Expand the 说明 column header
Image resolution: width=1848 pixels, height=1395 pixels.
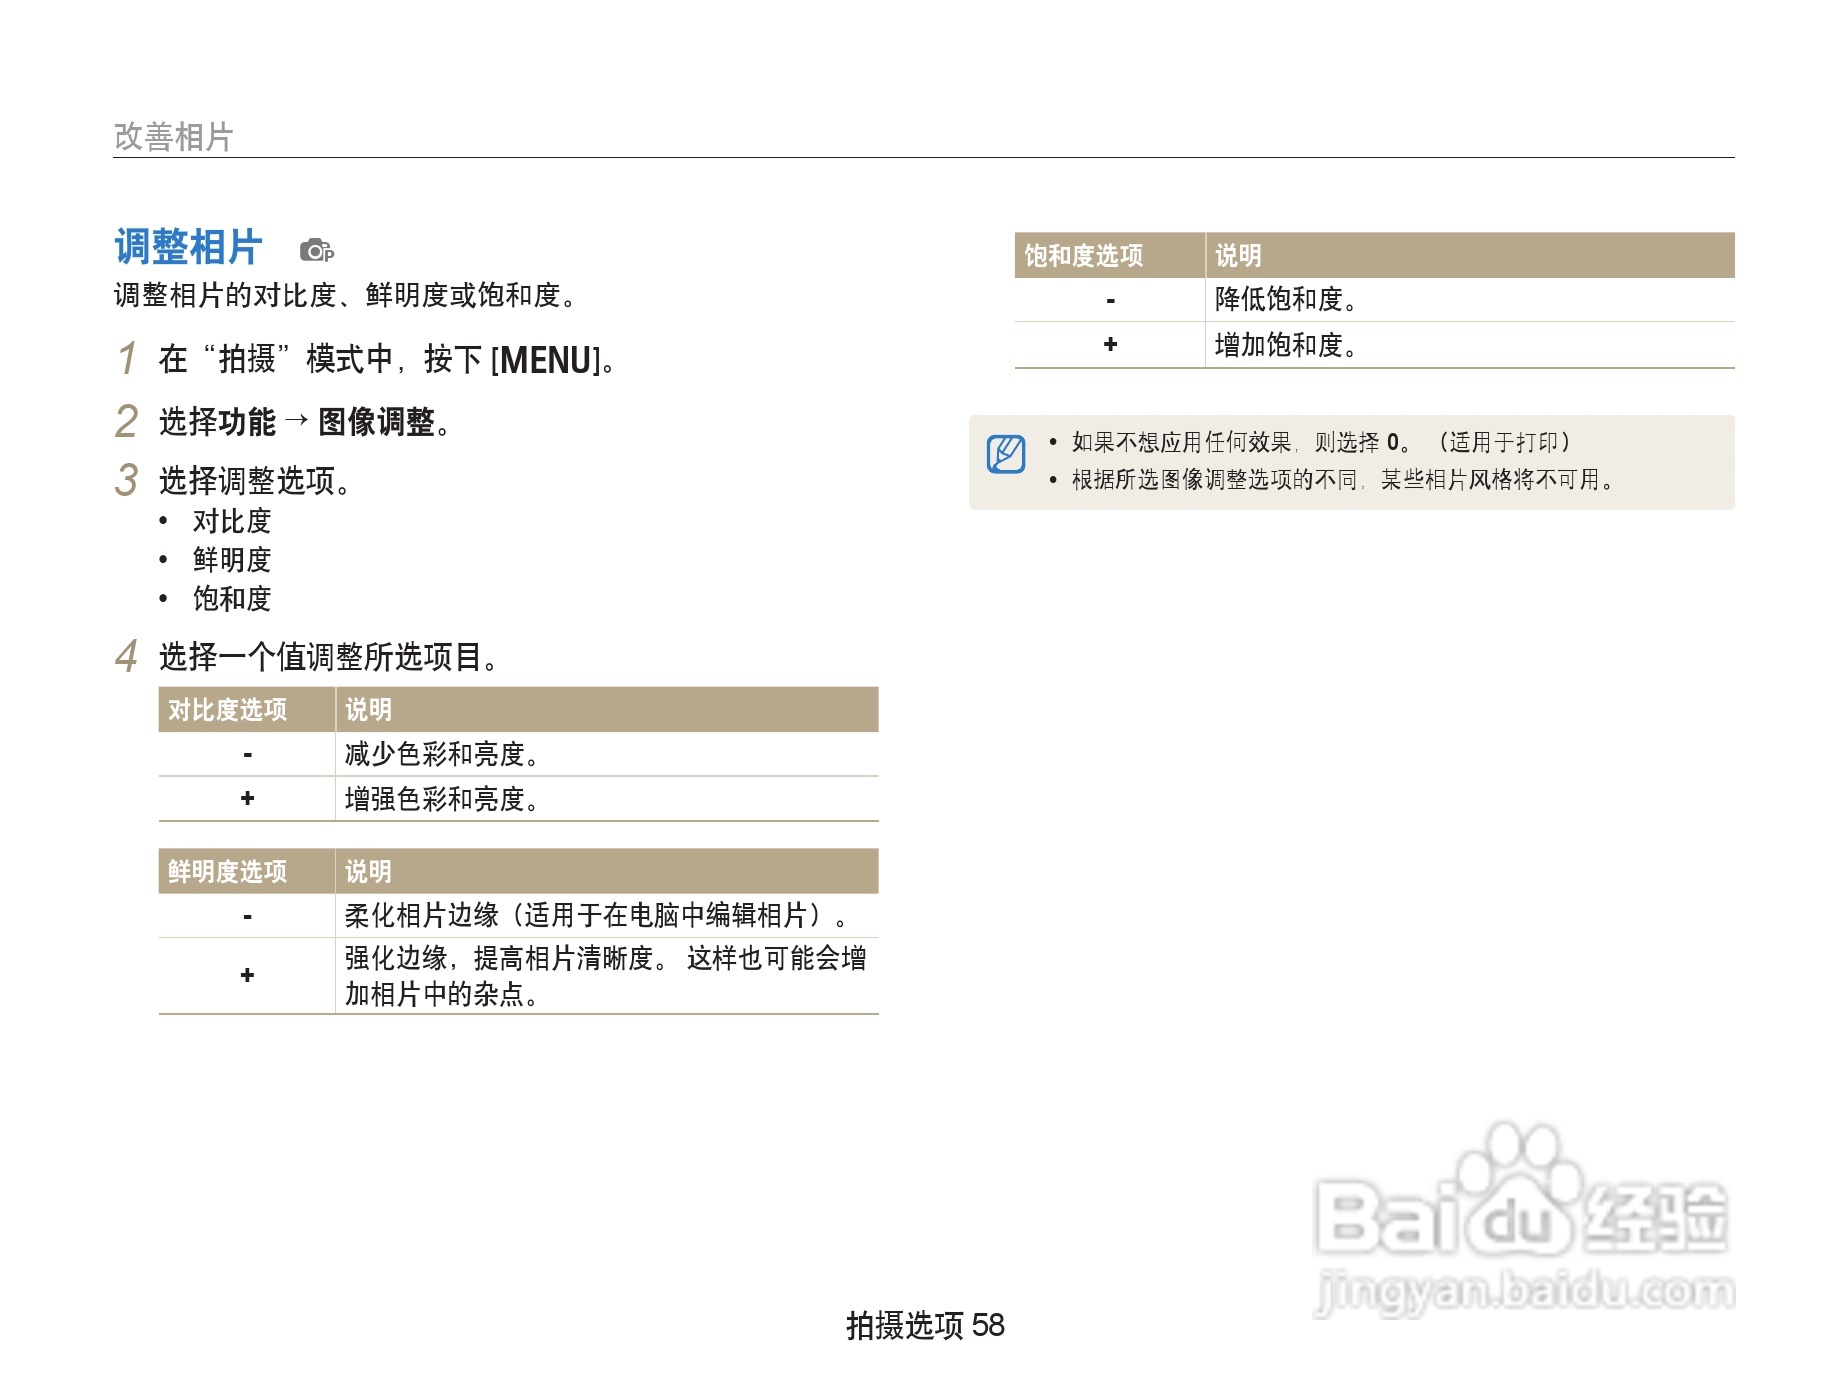1239,255
